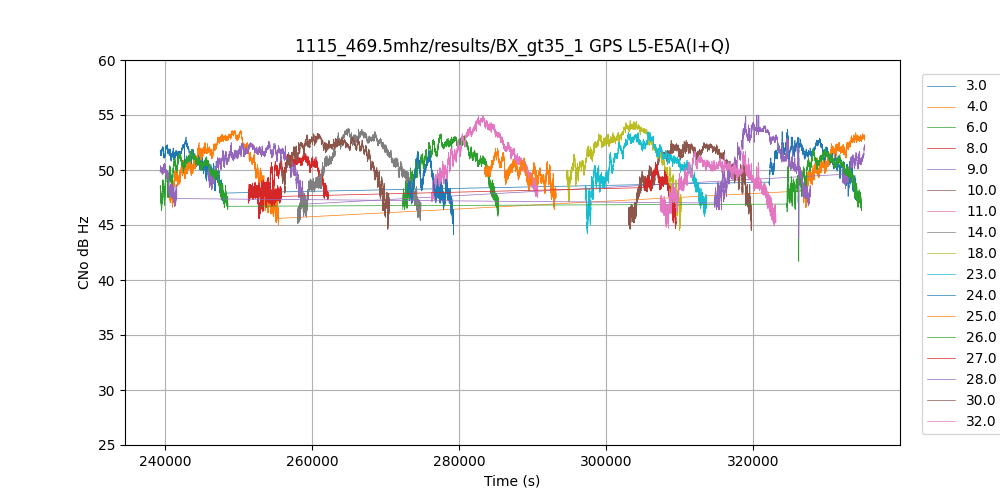The image size is (1000, 500).
Task: Click the plot title text
Action: coord(519,46)
